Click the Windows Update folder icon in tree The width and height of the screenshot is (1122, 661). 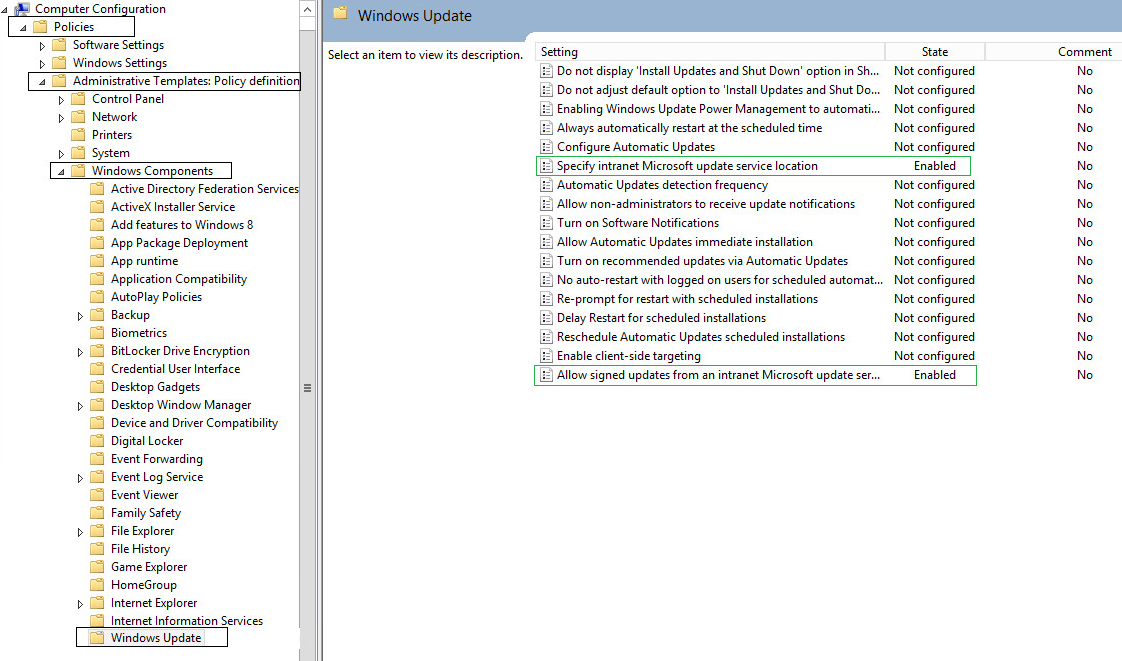coord(96,638)
